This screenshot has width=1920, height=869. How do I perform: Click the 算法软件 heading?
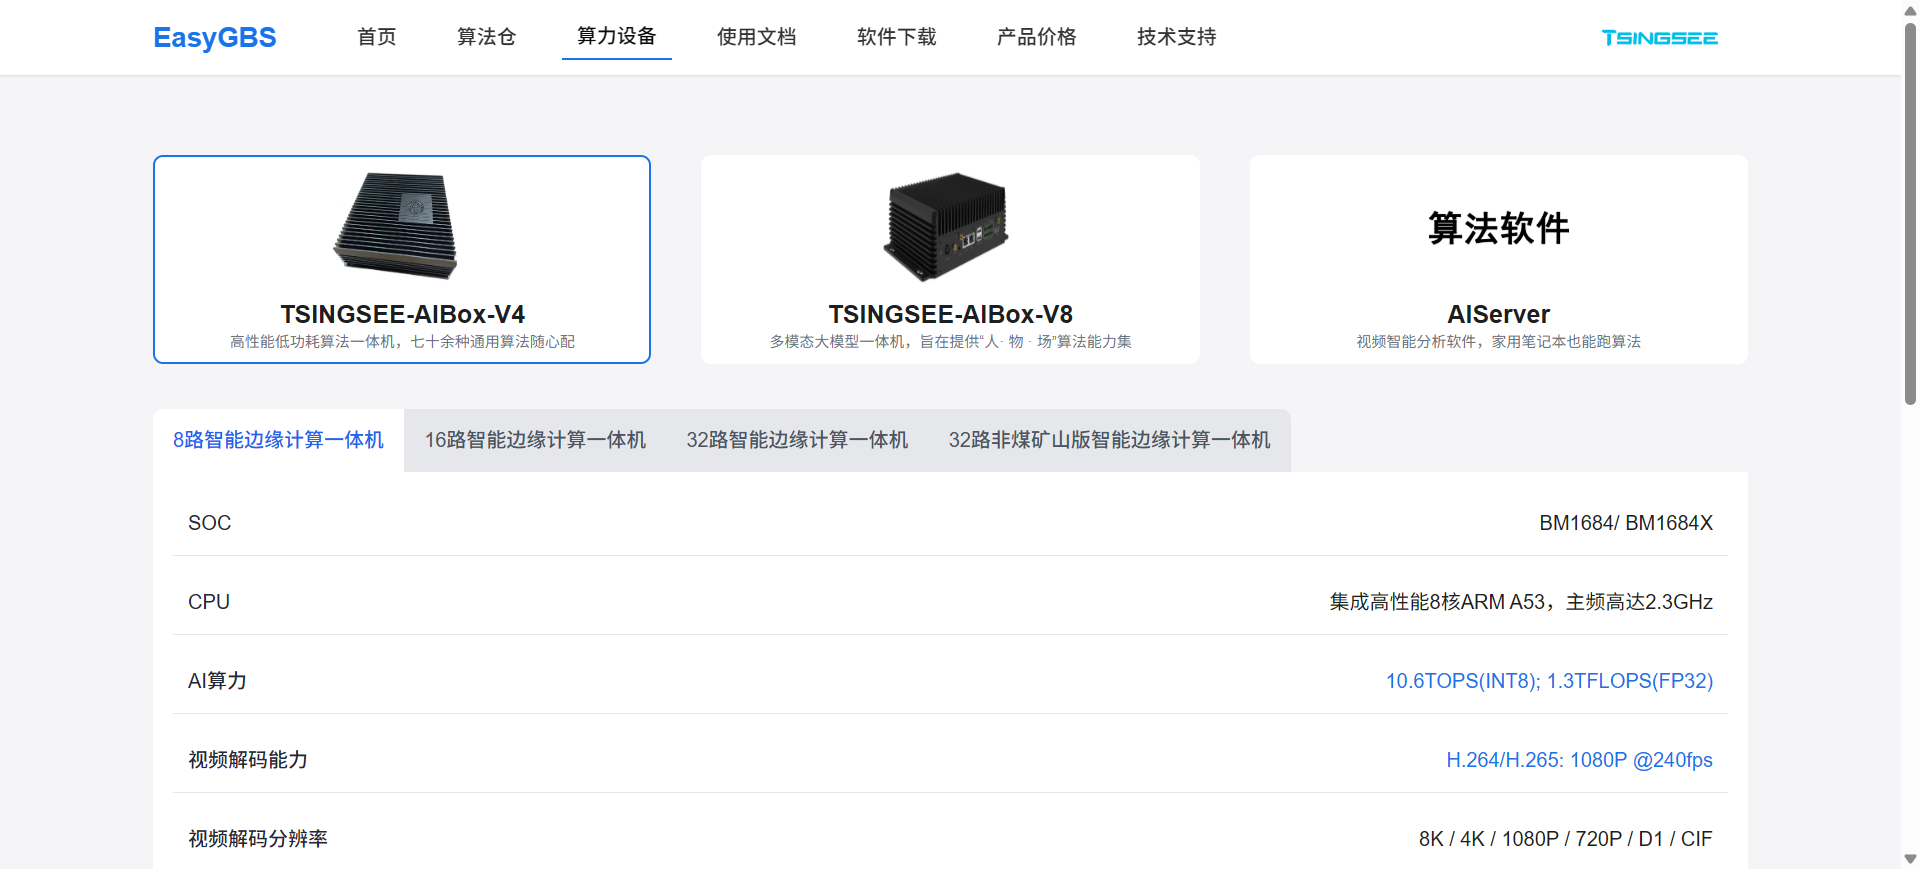point(1498,228)
